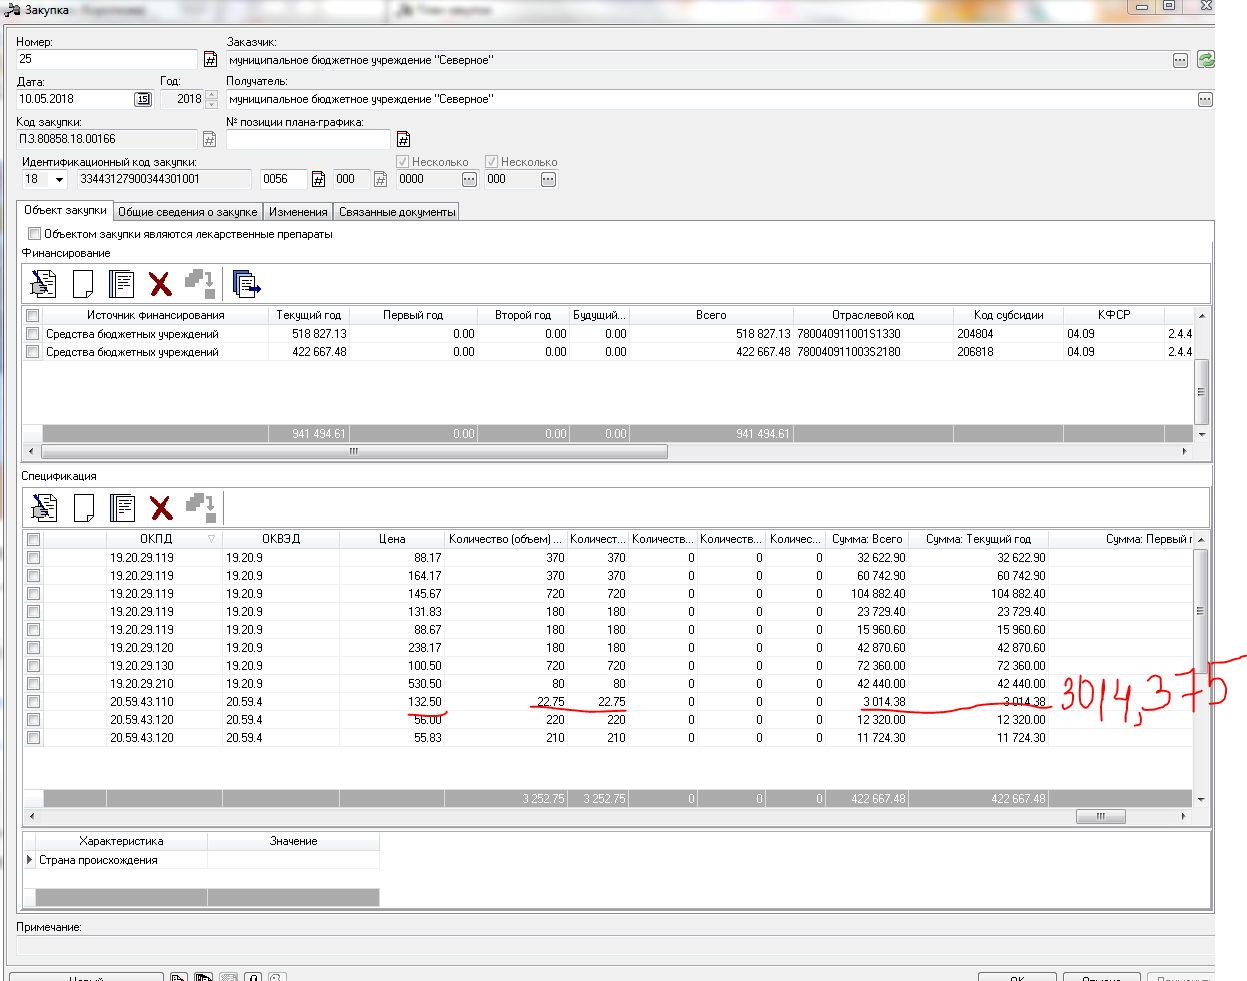The height and width of the screenshot is (981, 1247).
Task: Click green refresh icon beside Заказчик field
Action: tap(1206, 60)
